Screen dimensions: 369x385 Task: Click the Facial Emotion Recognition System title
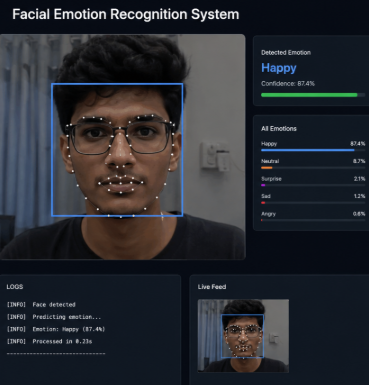coord(126,14)
